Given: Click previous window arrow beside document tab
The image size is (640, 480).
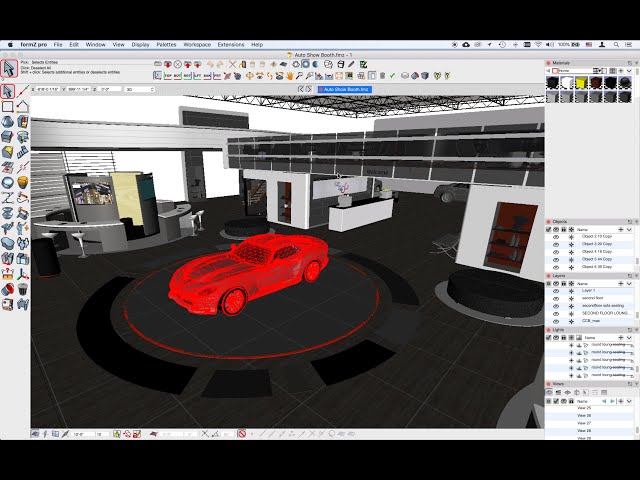Looking at the screenshot, I should [x=301, y=89].
